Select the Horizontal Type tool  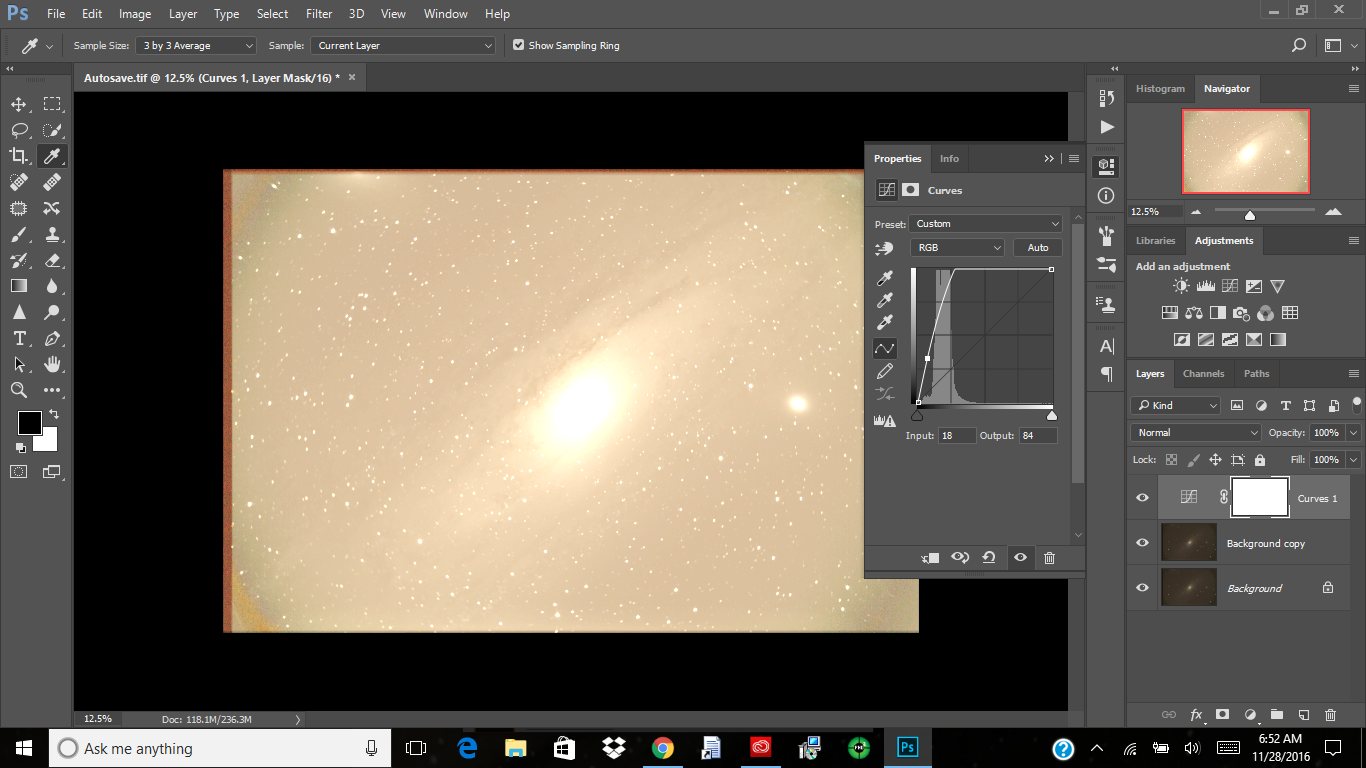point(19,338)
